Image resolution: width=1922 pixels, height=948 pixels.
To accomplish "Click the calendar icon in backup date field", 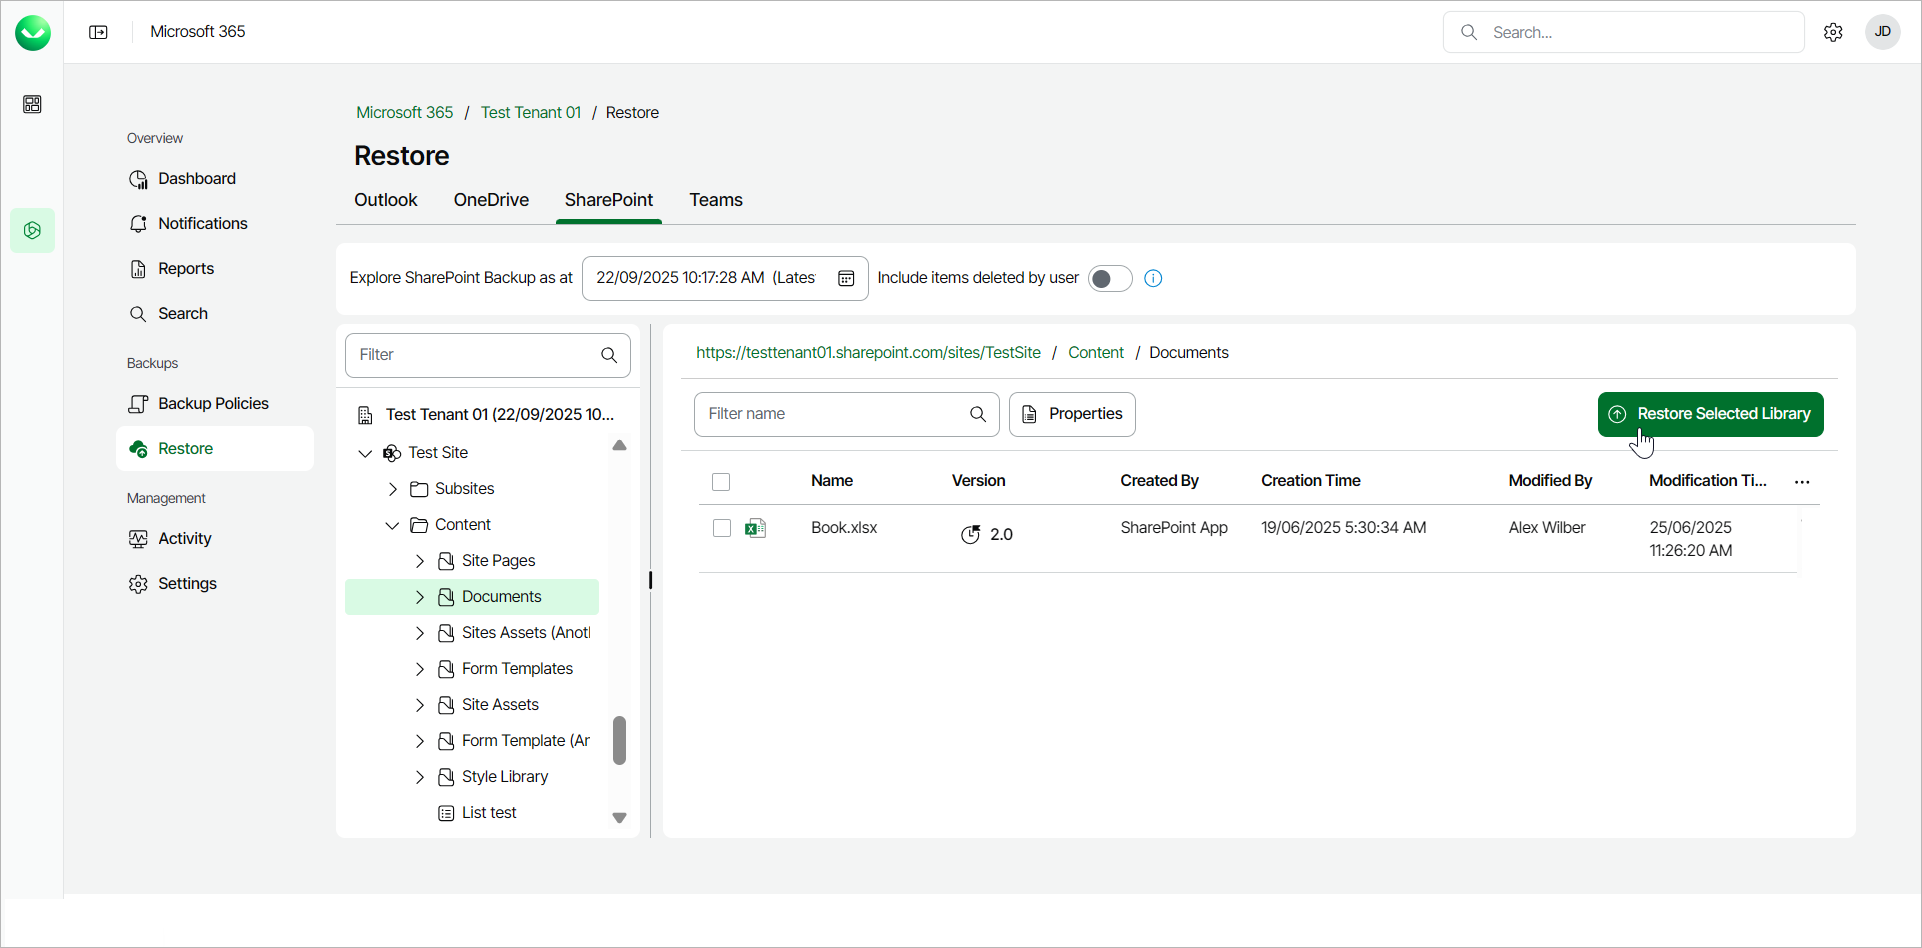I will coord(846,278).
